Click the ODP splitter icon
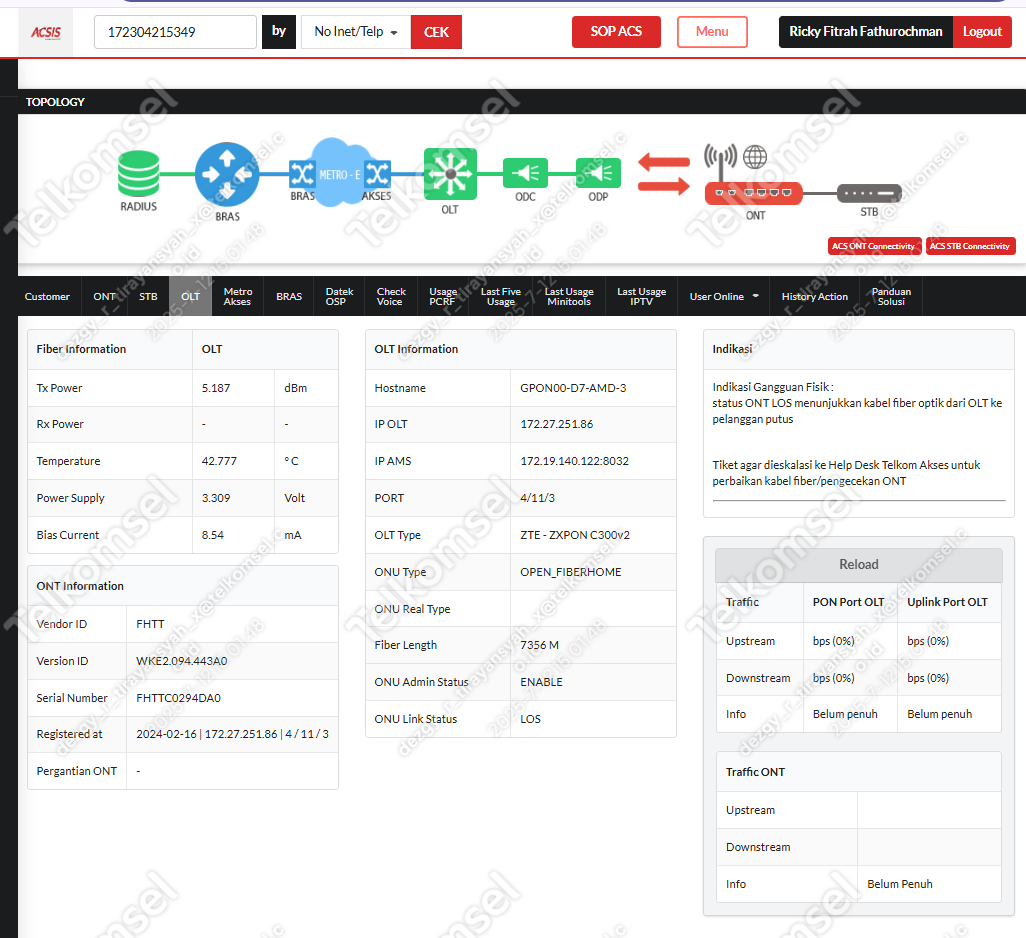This screenshot has height=938, width=1026. pos(598,173)
